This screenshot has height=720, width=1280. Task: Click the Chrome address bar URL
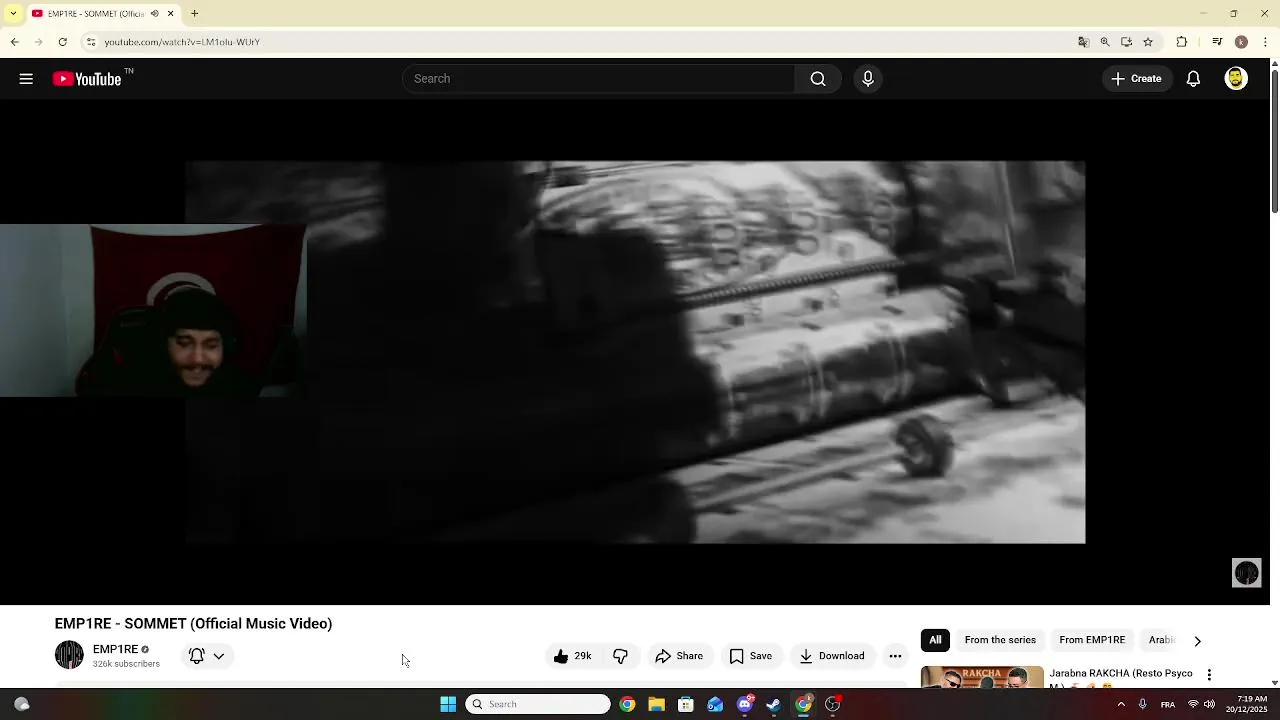pyautogui.click(x=182, y=42)
